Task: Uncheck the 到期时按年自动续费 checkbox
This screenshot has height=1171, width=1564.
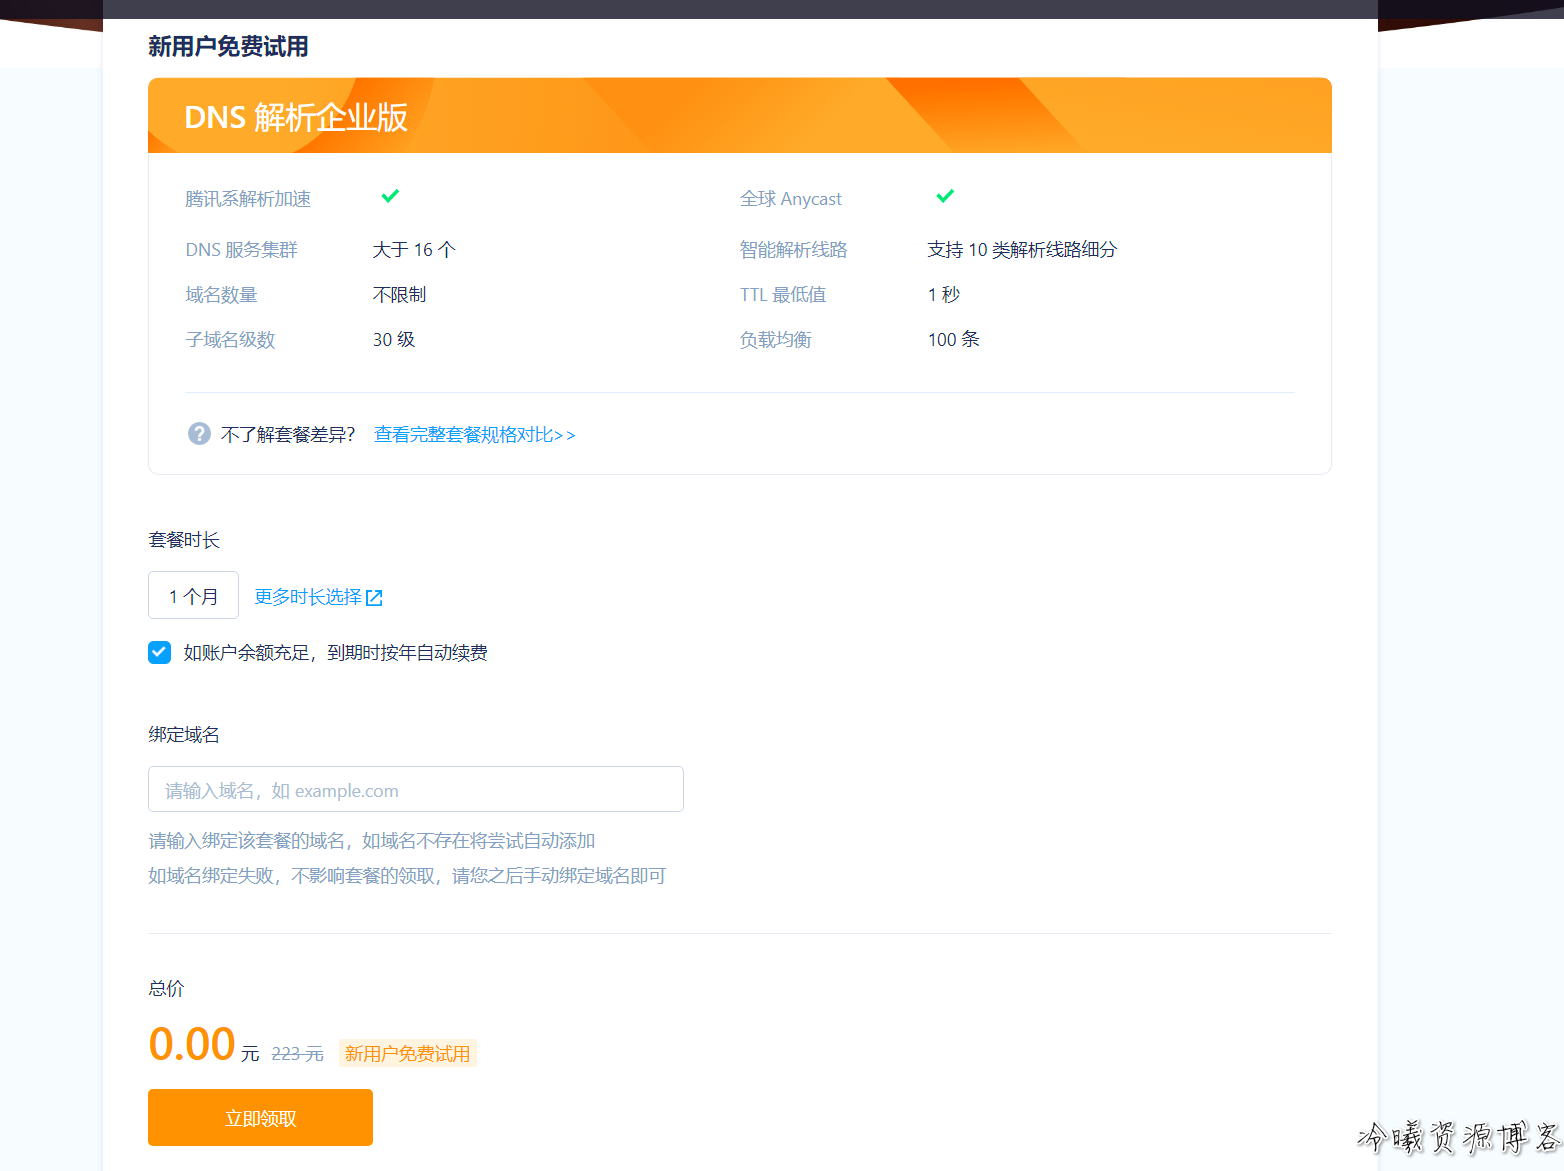Action: point(159,652)
